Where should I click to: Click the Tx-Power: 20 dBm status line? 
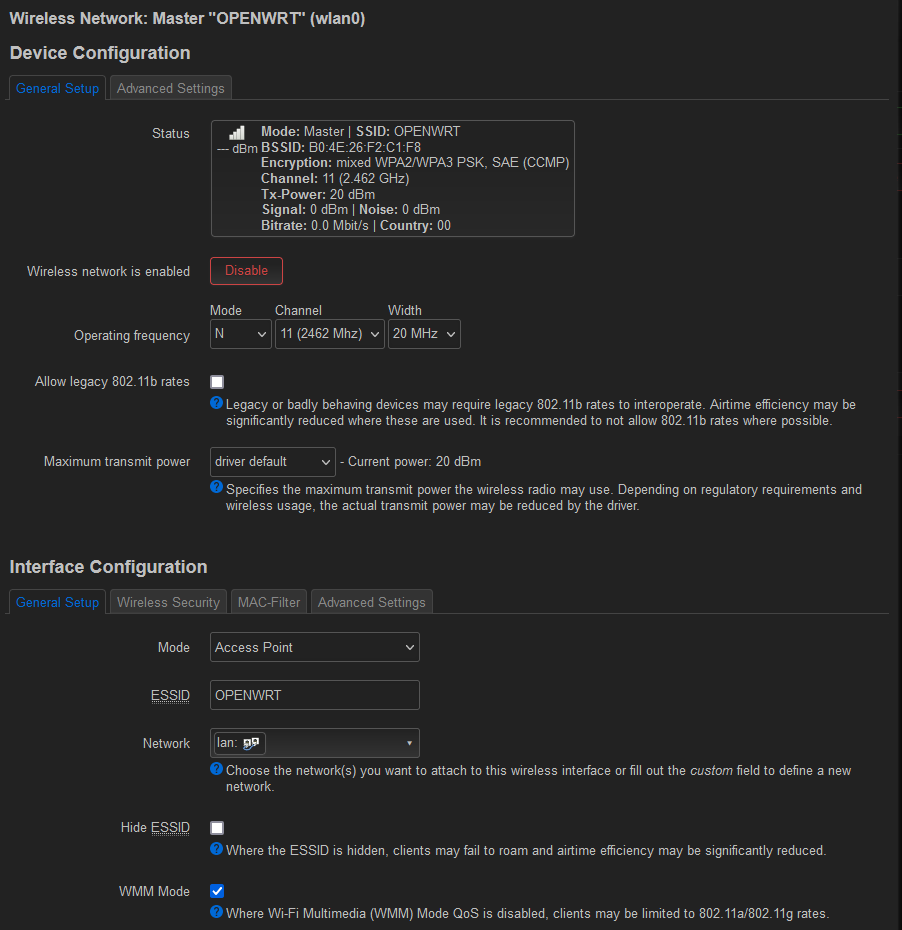(318, 195)
